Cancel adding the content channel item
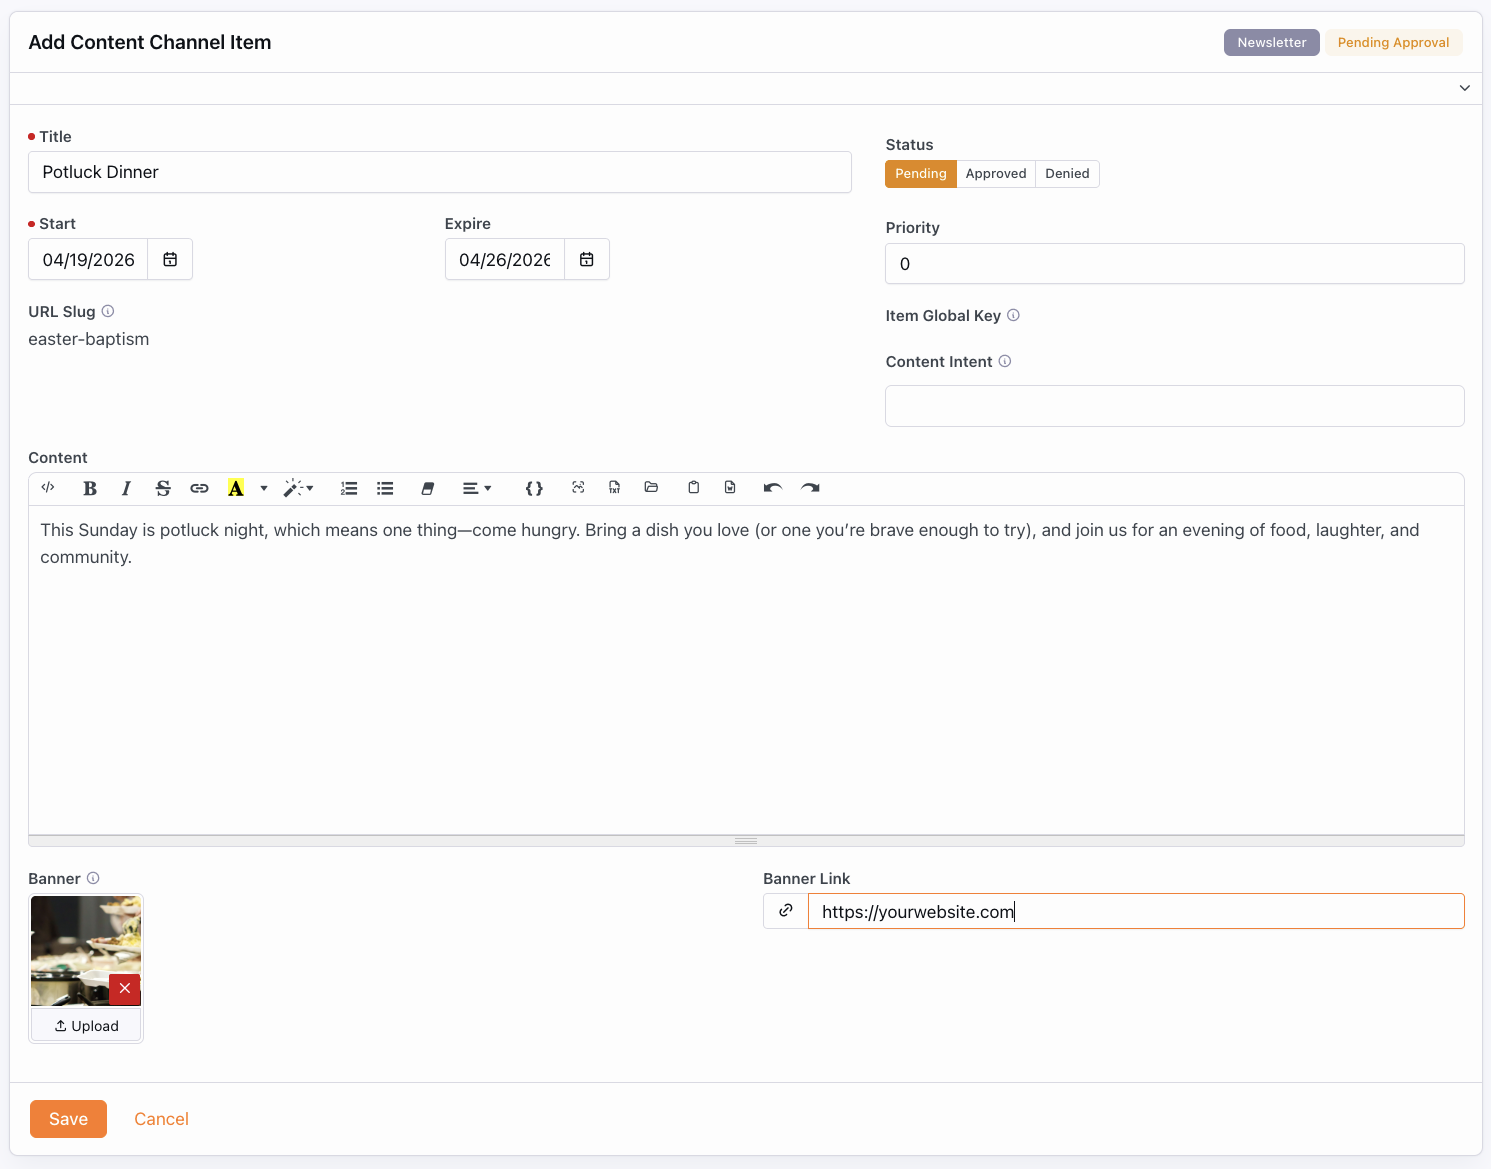The width and height of the screenshot is (1491, 1169). (x=161, y=1119)
